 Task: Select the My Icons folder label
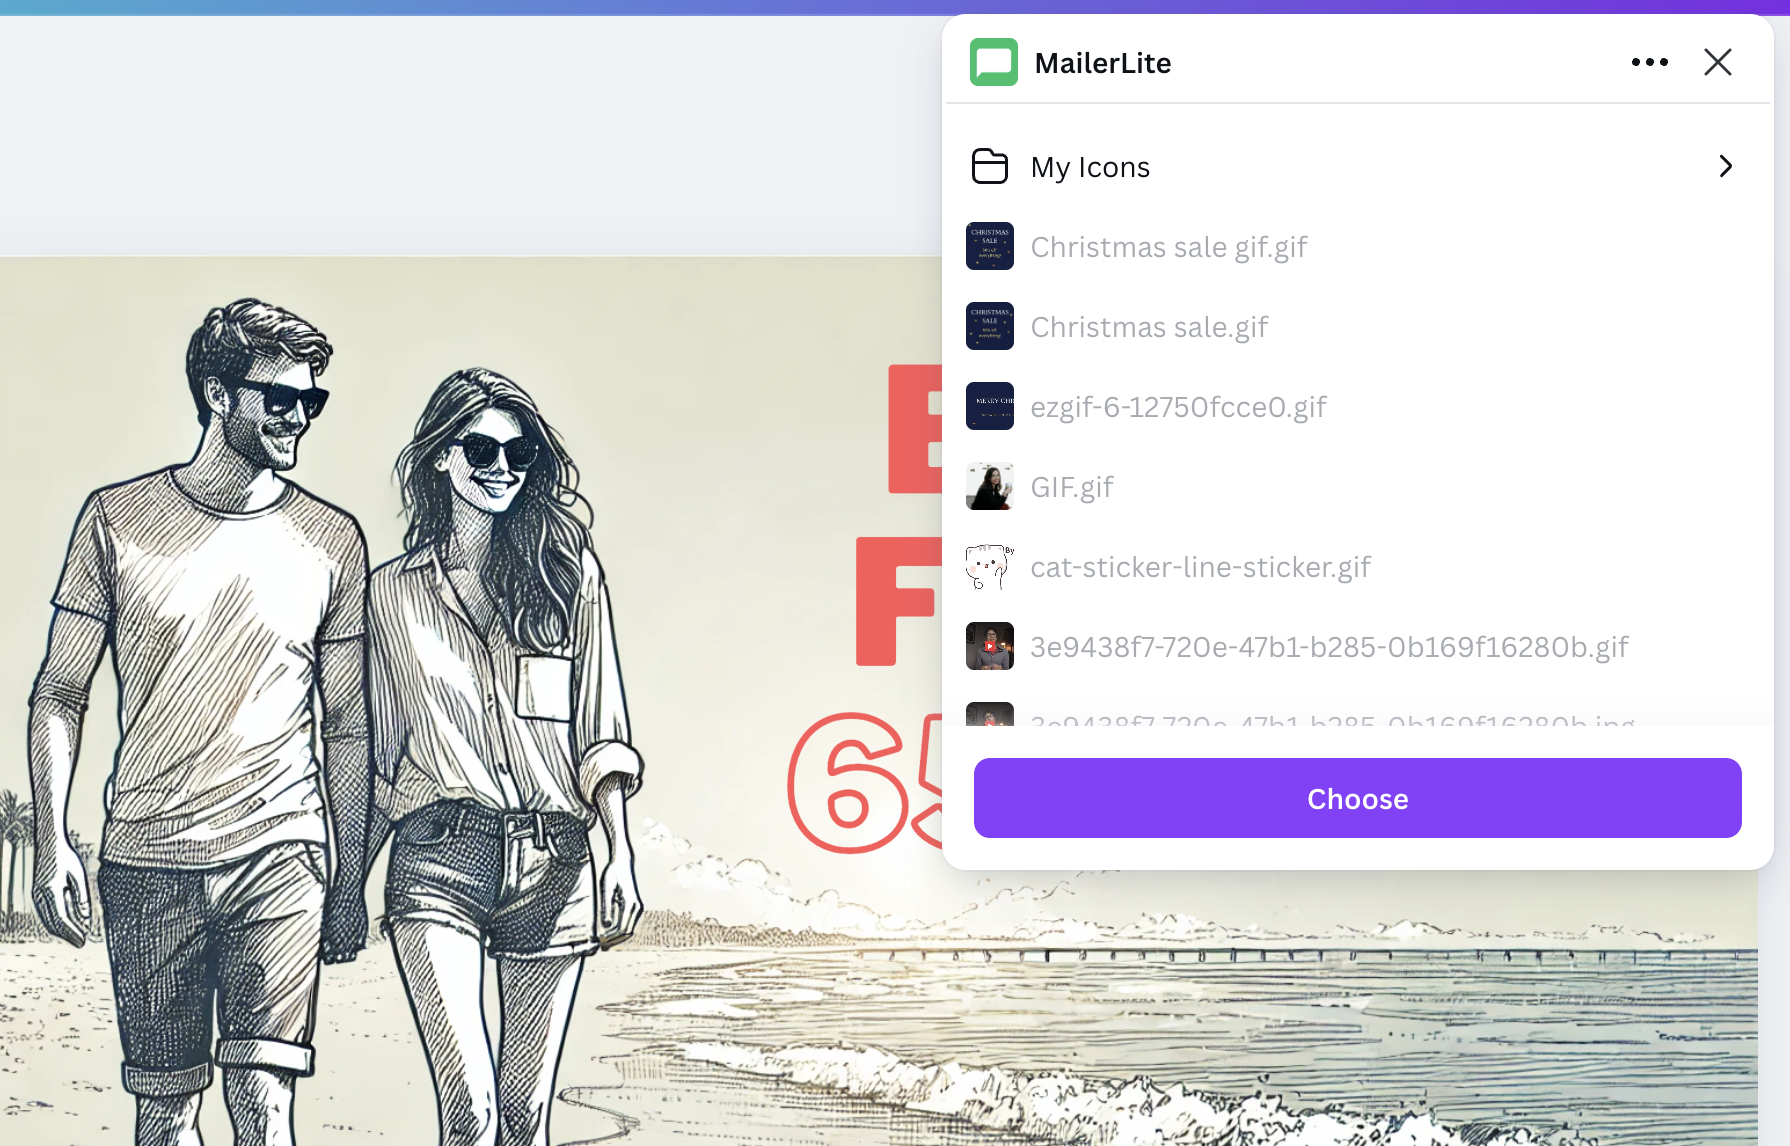1090,167
